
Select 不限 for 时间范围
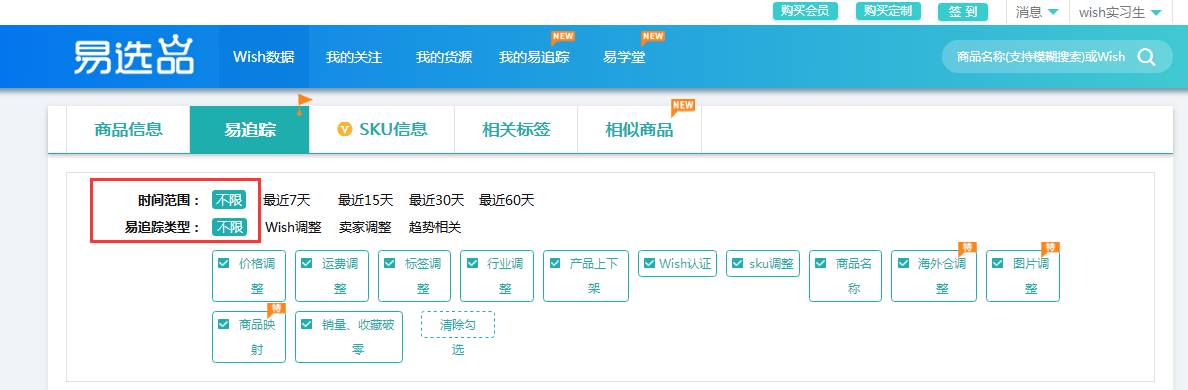[x=229, y=200]
